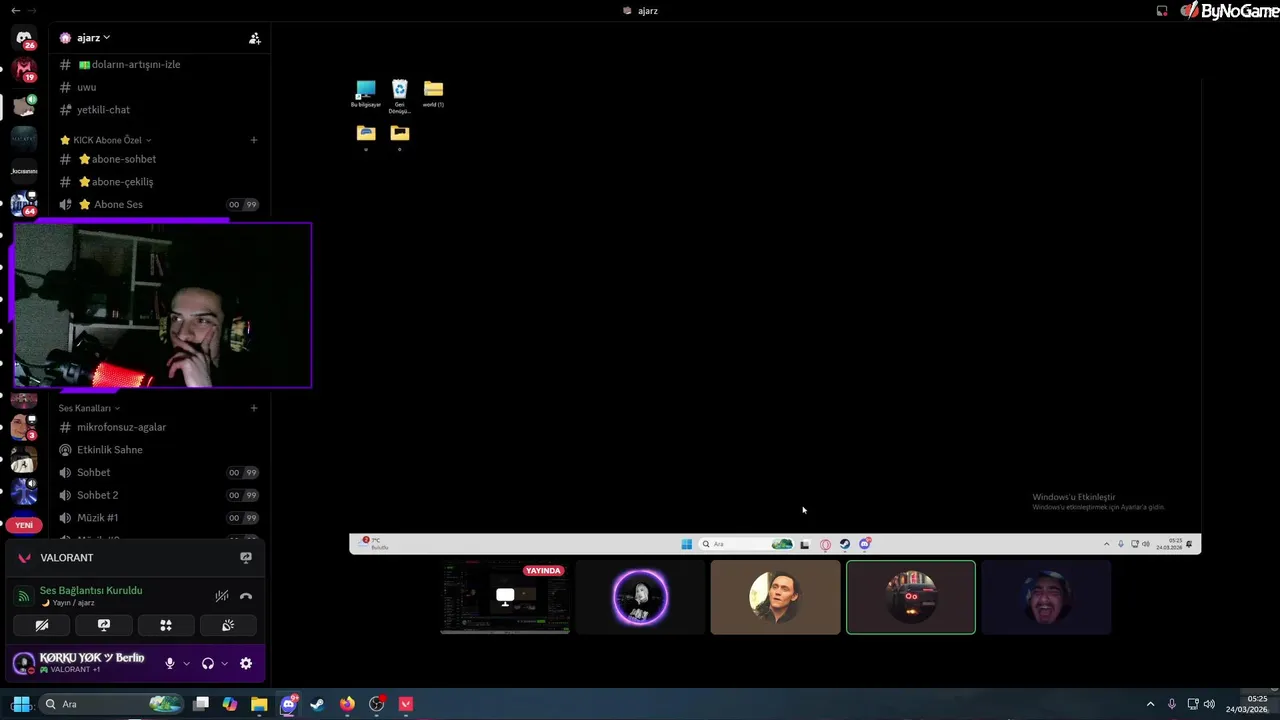Click the streamed taskbar Discord icon
Screen dimensions: 1280x720
coord(865,544)
